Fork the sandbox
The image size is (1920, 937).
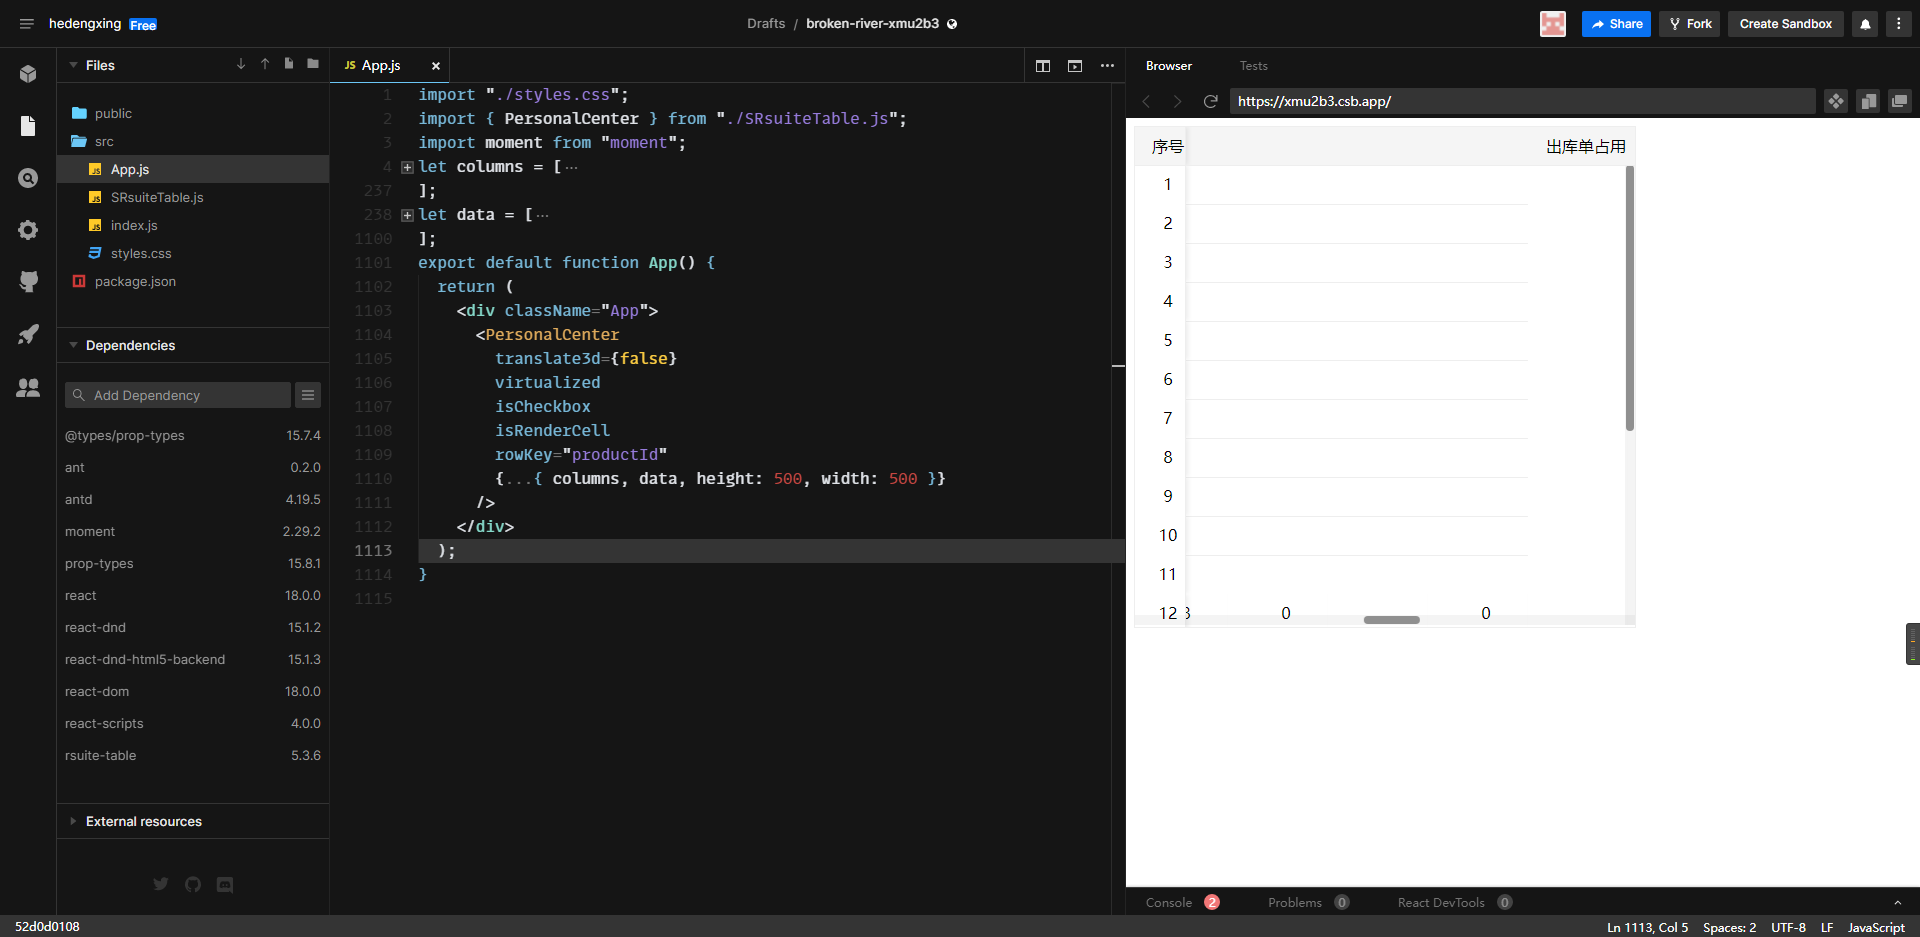click(x=1688, y=23)
